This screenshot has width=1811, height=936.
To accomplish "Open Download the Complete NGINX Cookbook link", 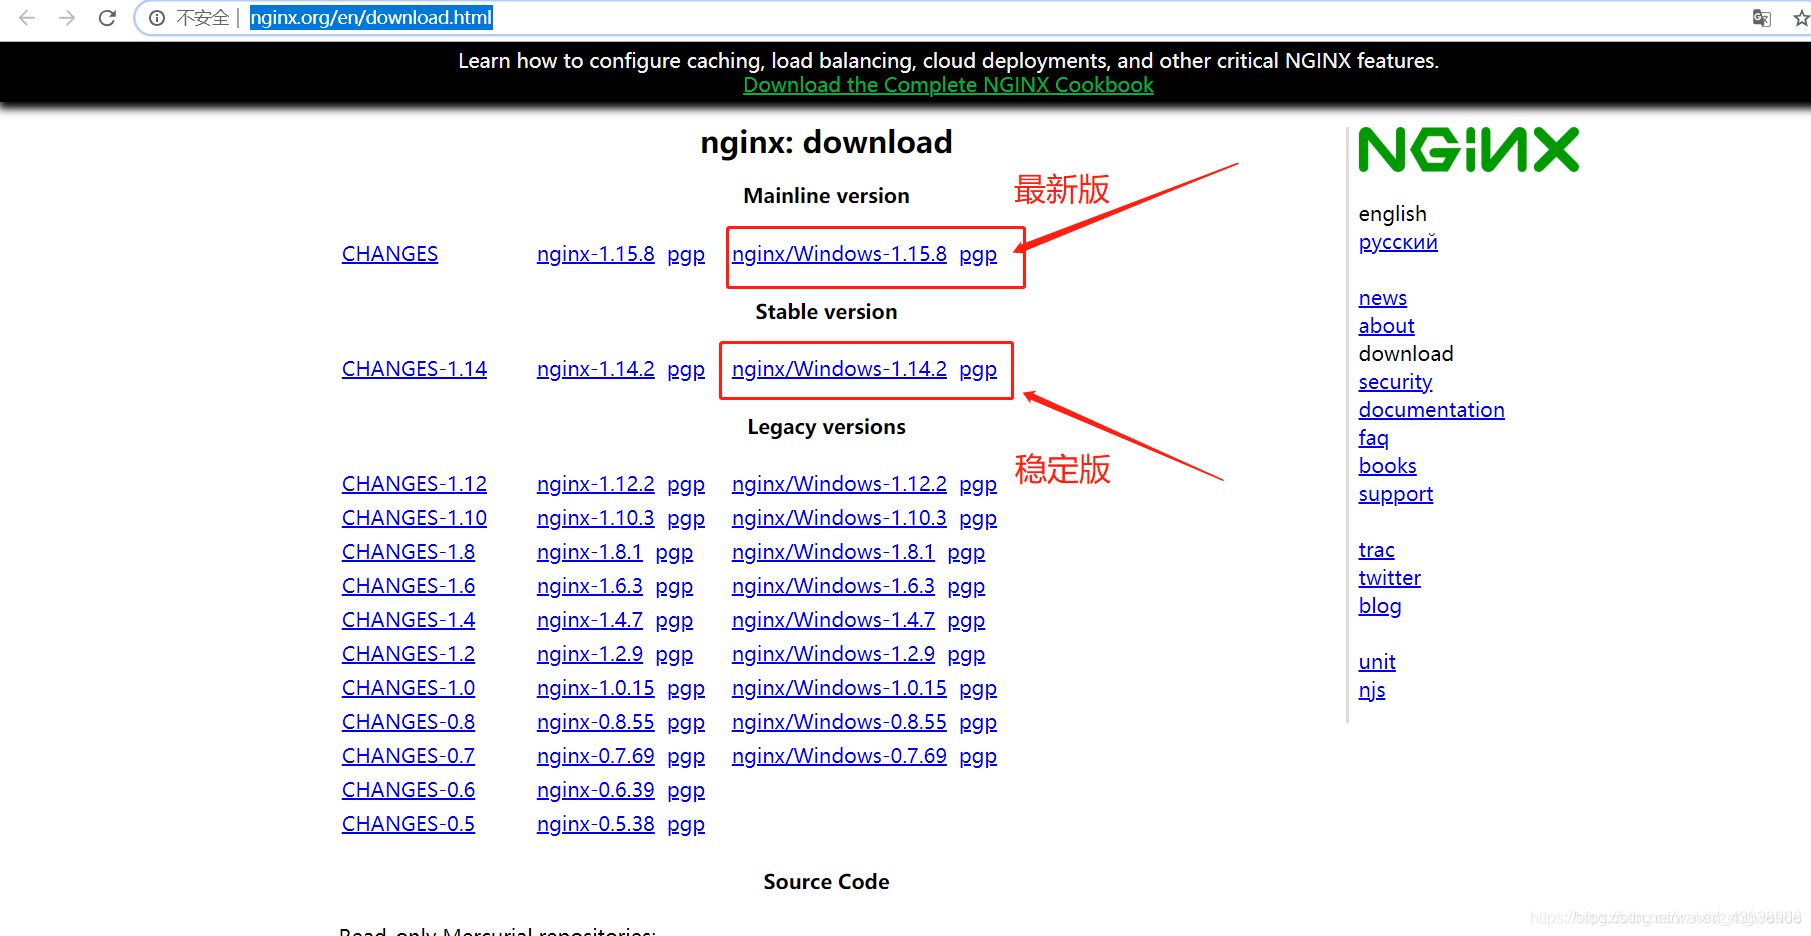I will coord(948,85).
